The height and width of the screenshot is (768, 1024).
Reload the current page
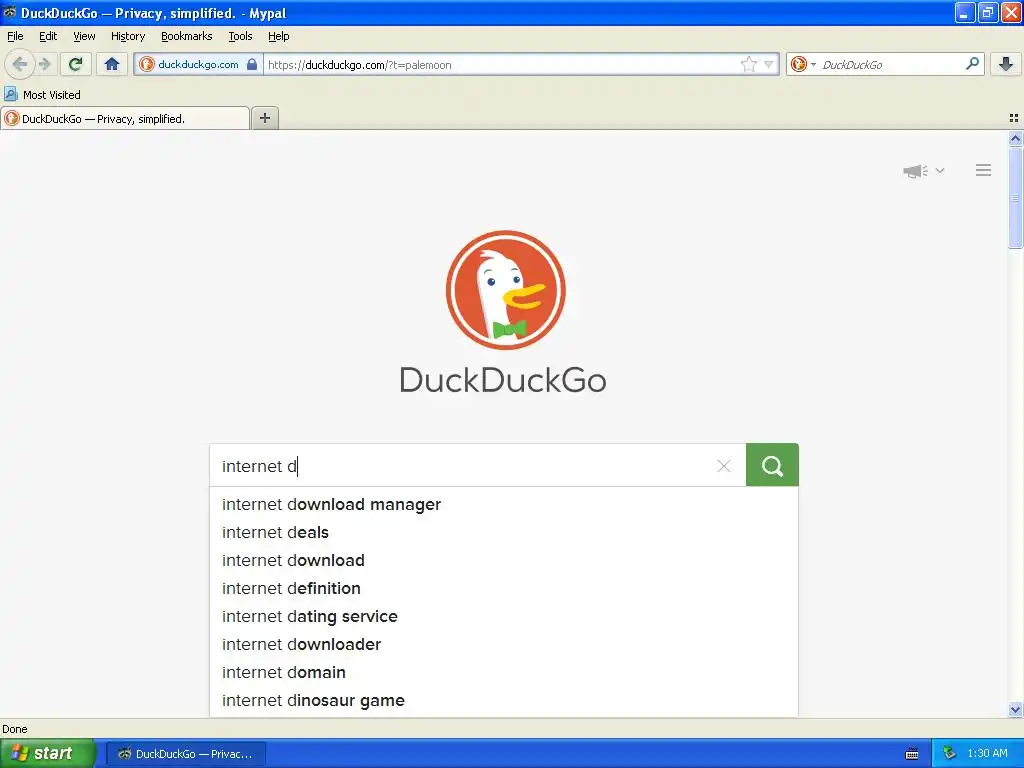[x=75, y=64]
